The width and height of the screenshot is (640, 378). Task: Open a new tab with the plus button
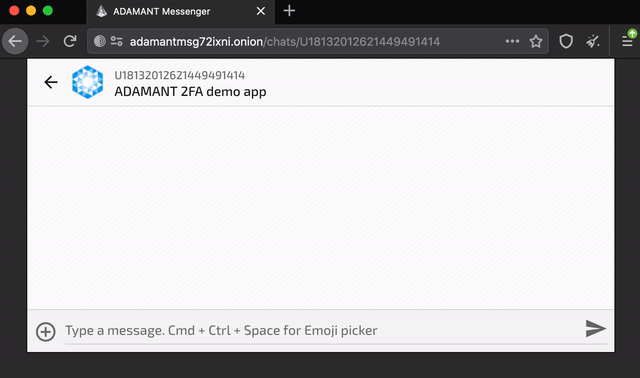[x=289, y=11]
